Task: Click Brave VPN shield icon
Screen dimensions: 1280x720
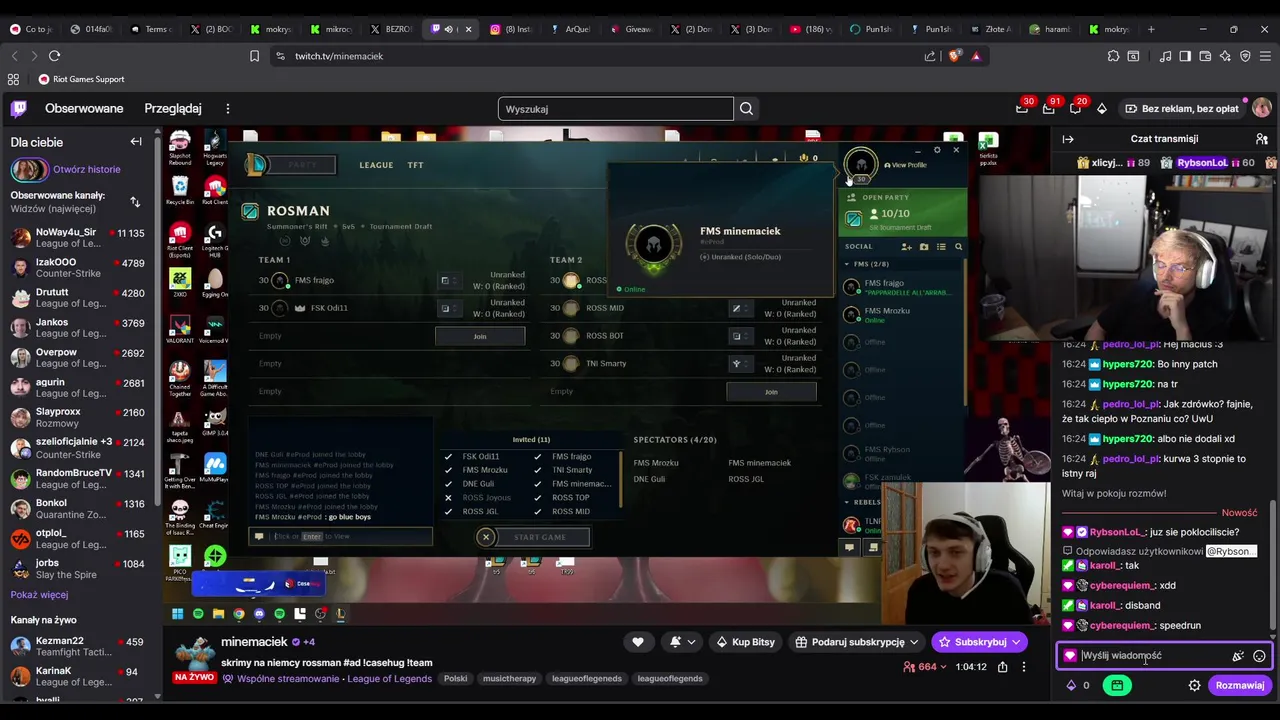Action: [1245, 56]
